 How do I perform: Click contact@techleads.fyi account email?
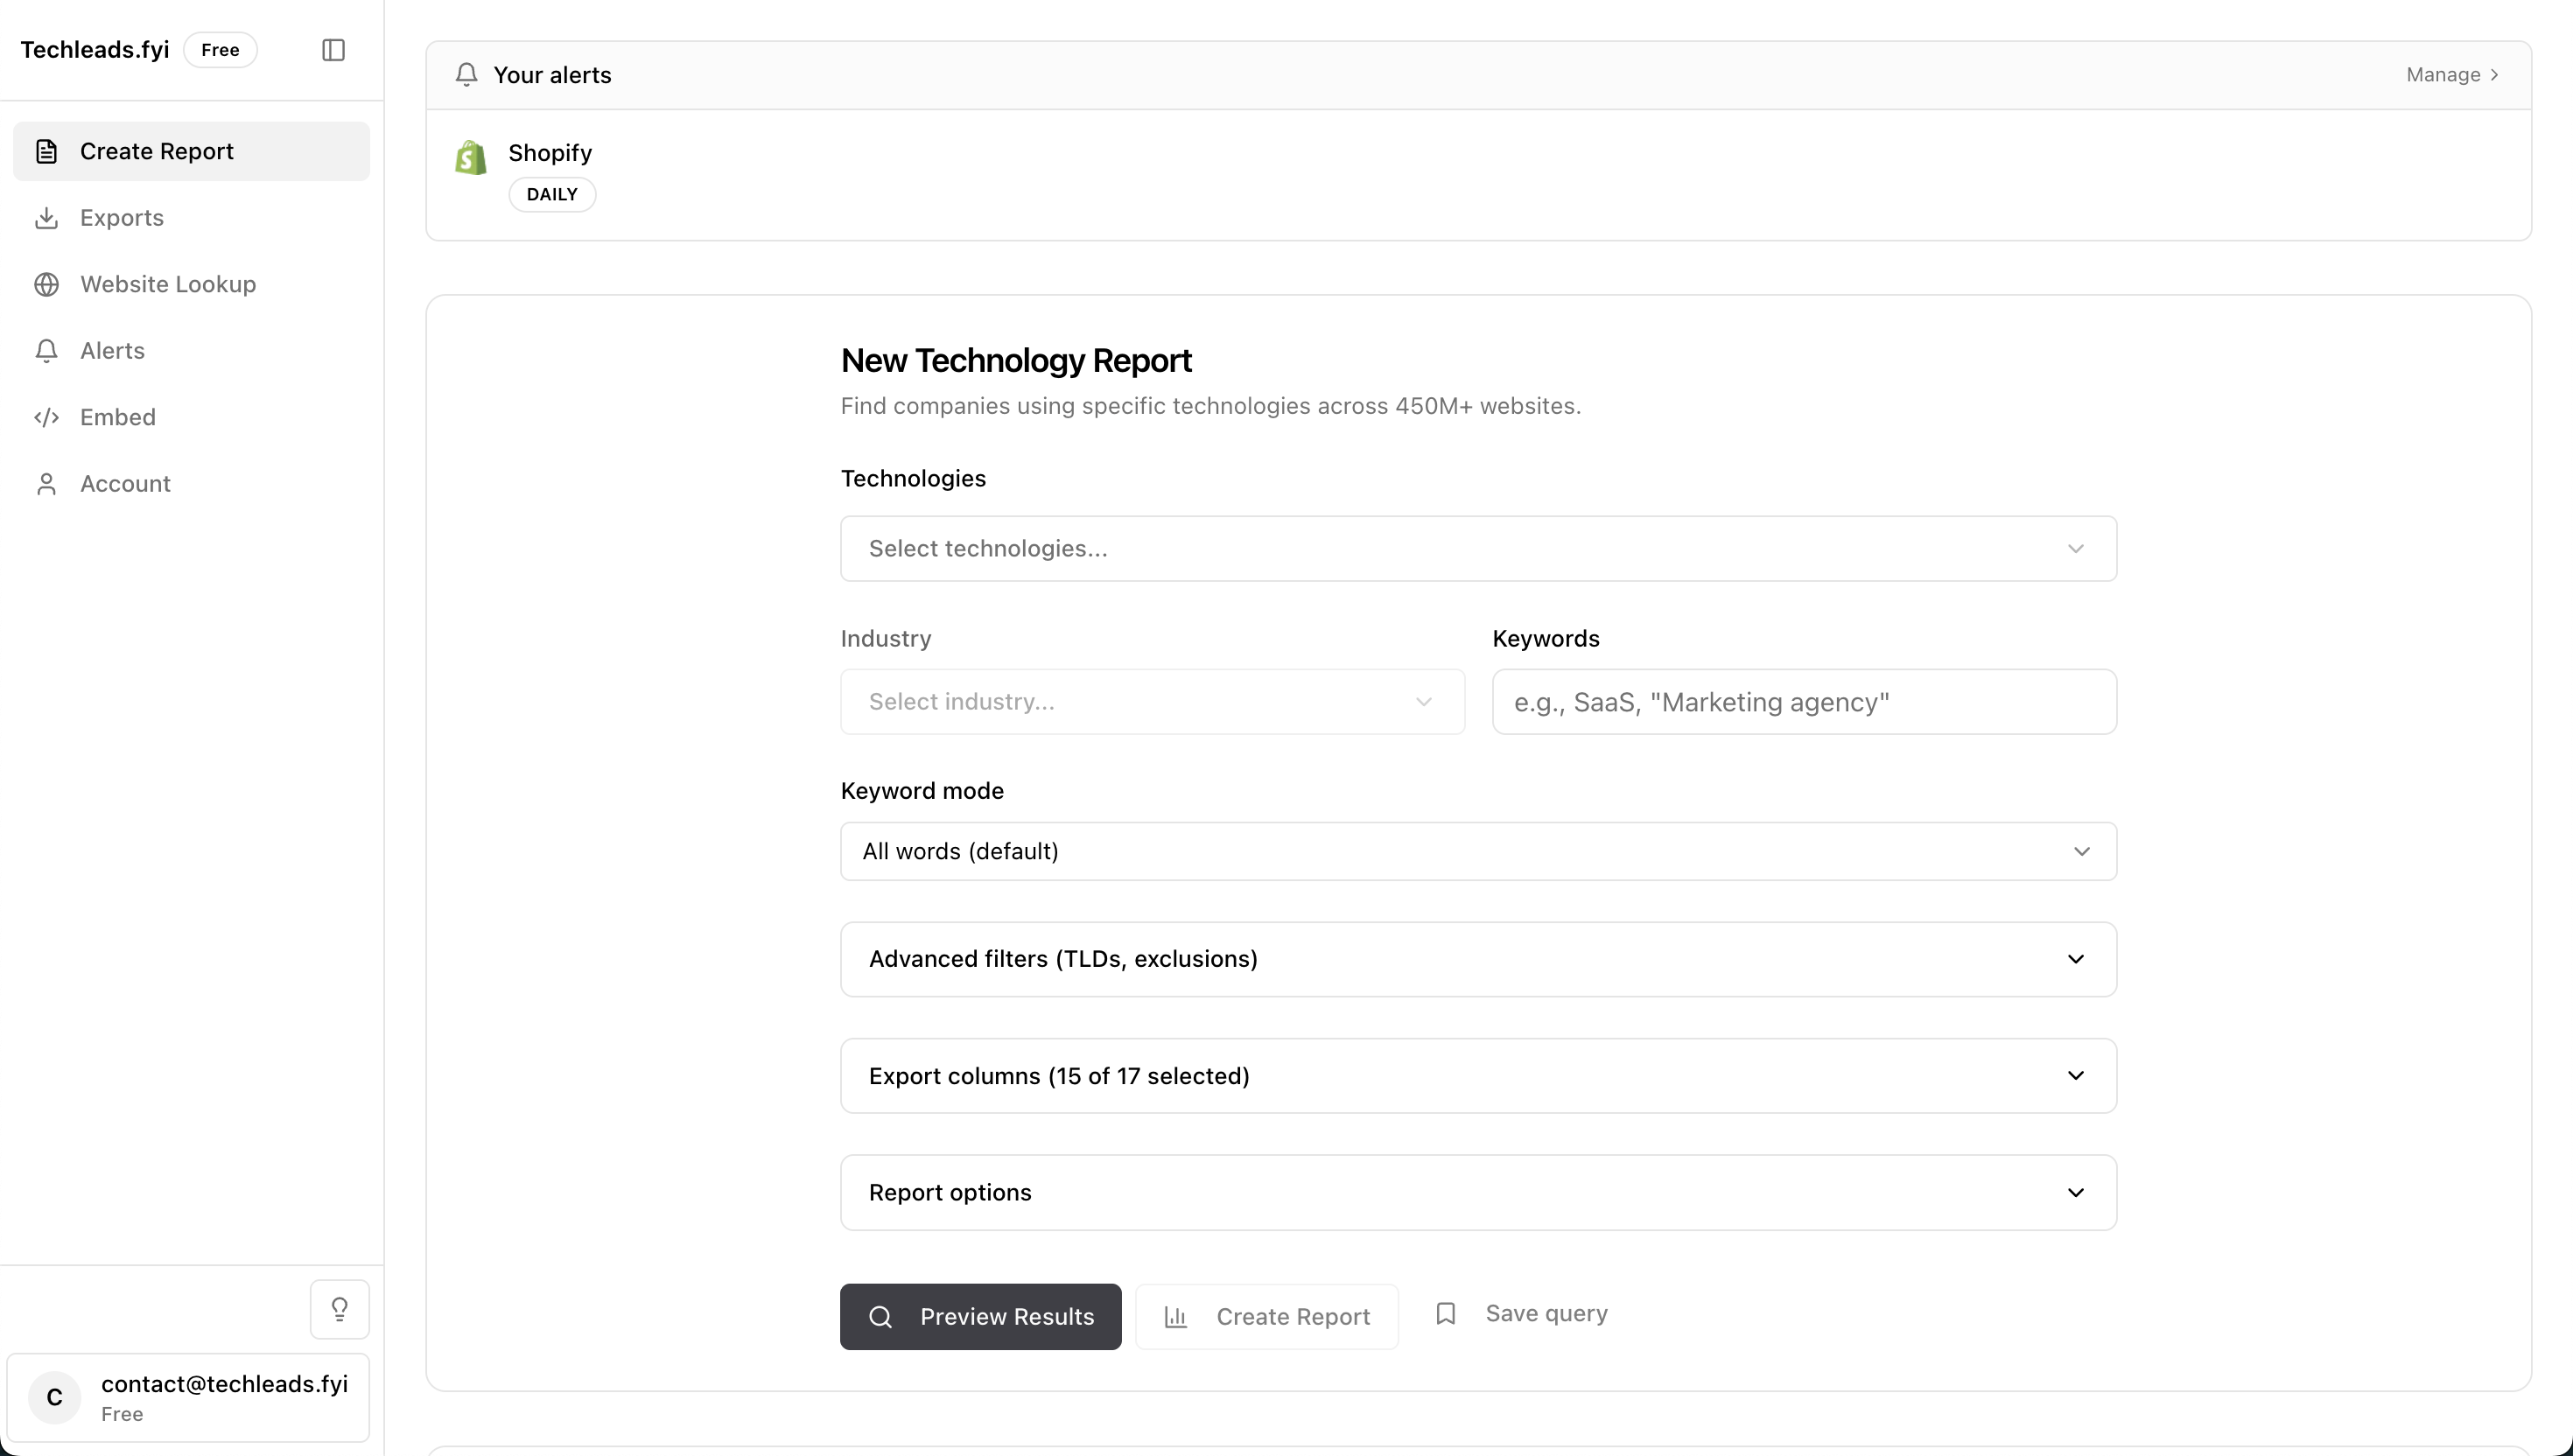point(225,1384)
